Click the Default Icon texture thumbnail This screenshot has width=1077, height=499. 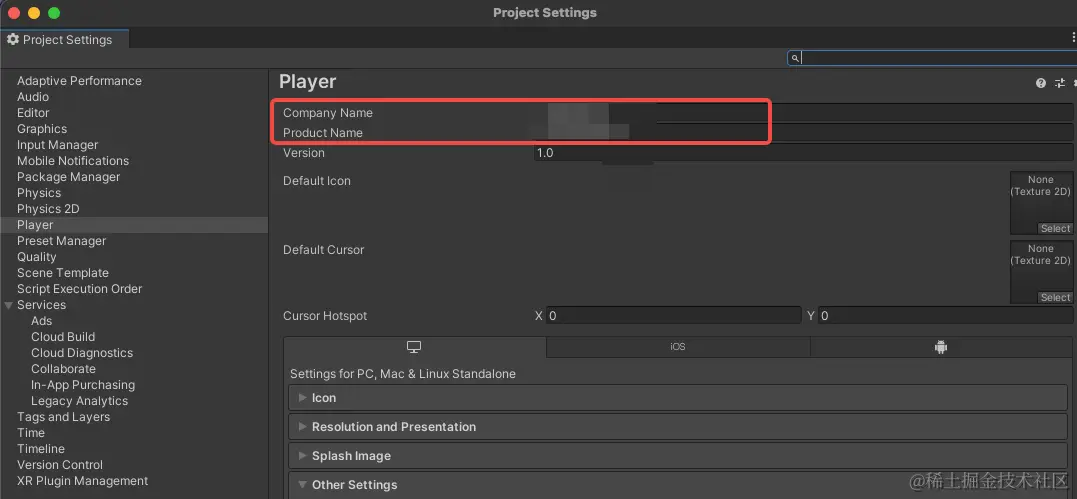(1041, 197)
